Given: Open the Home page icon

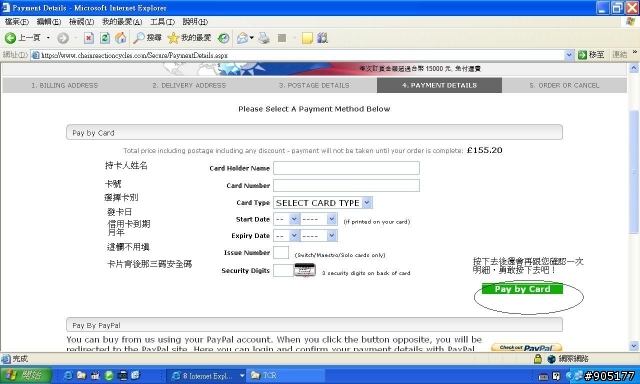Looking at the screenshot, I should 120,38.
